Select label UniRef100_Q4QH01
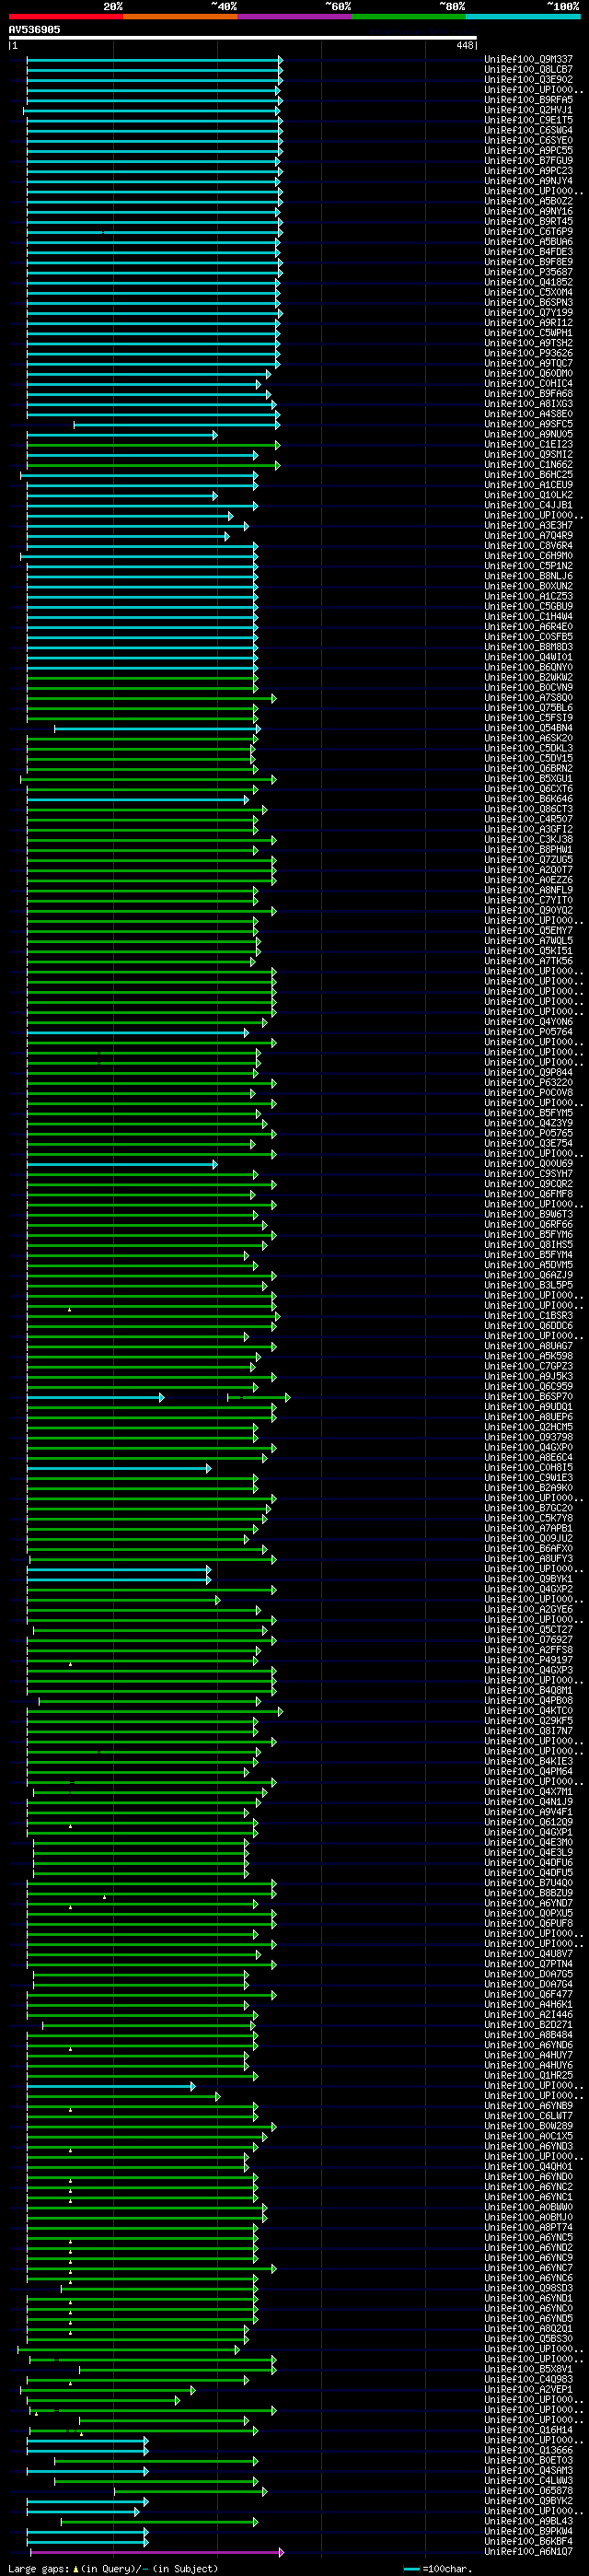The width and height of the screenshot is (589, 2576). click(529, 2167)
